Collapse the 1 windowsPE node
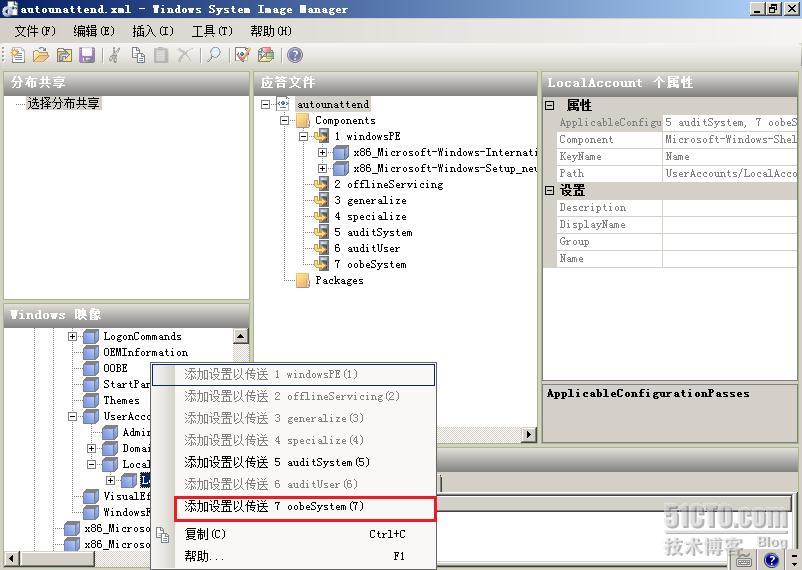This screenshot has width=802, height=570. (303, 137)
